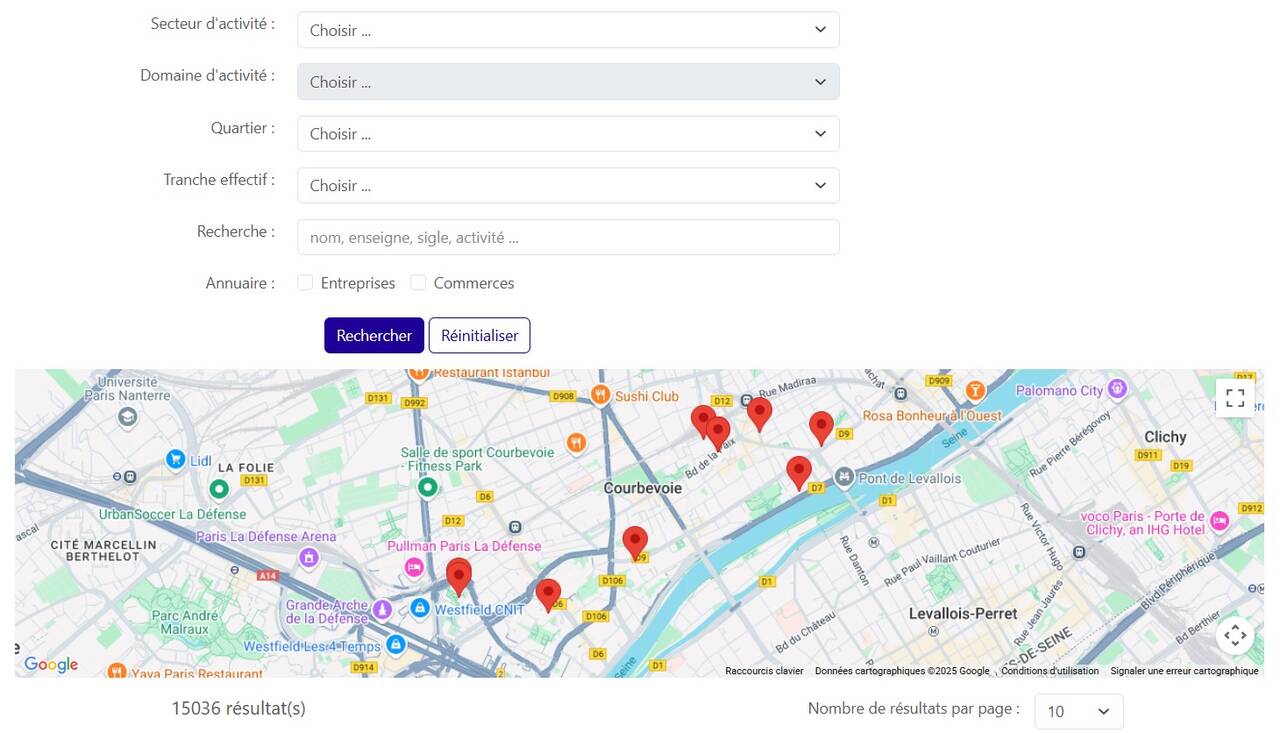This screenshot has height=733, width=1280.
Task: Select the green marker near UrbanSoccer La Défense
Action: coord(219,489)
